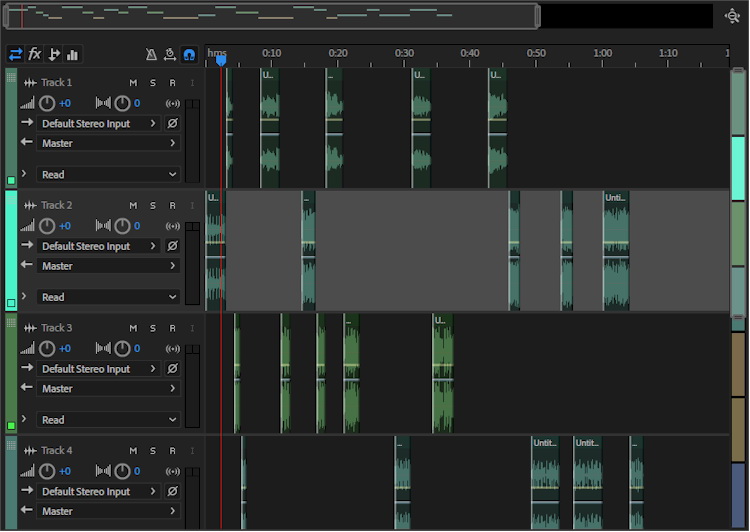Open Track 2 Default Stereo Input dropdown

99,246
